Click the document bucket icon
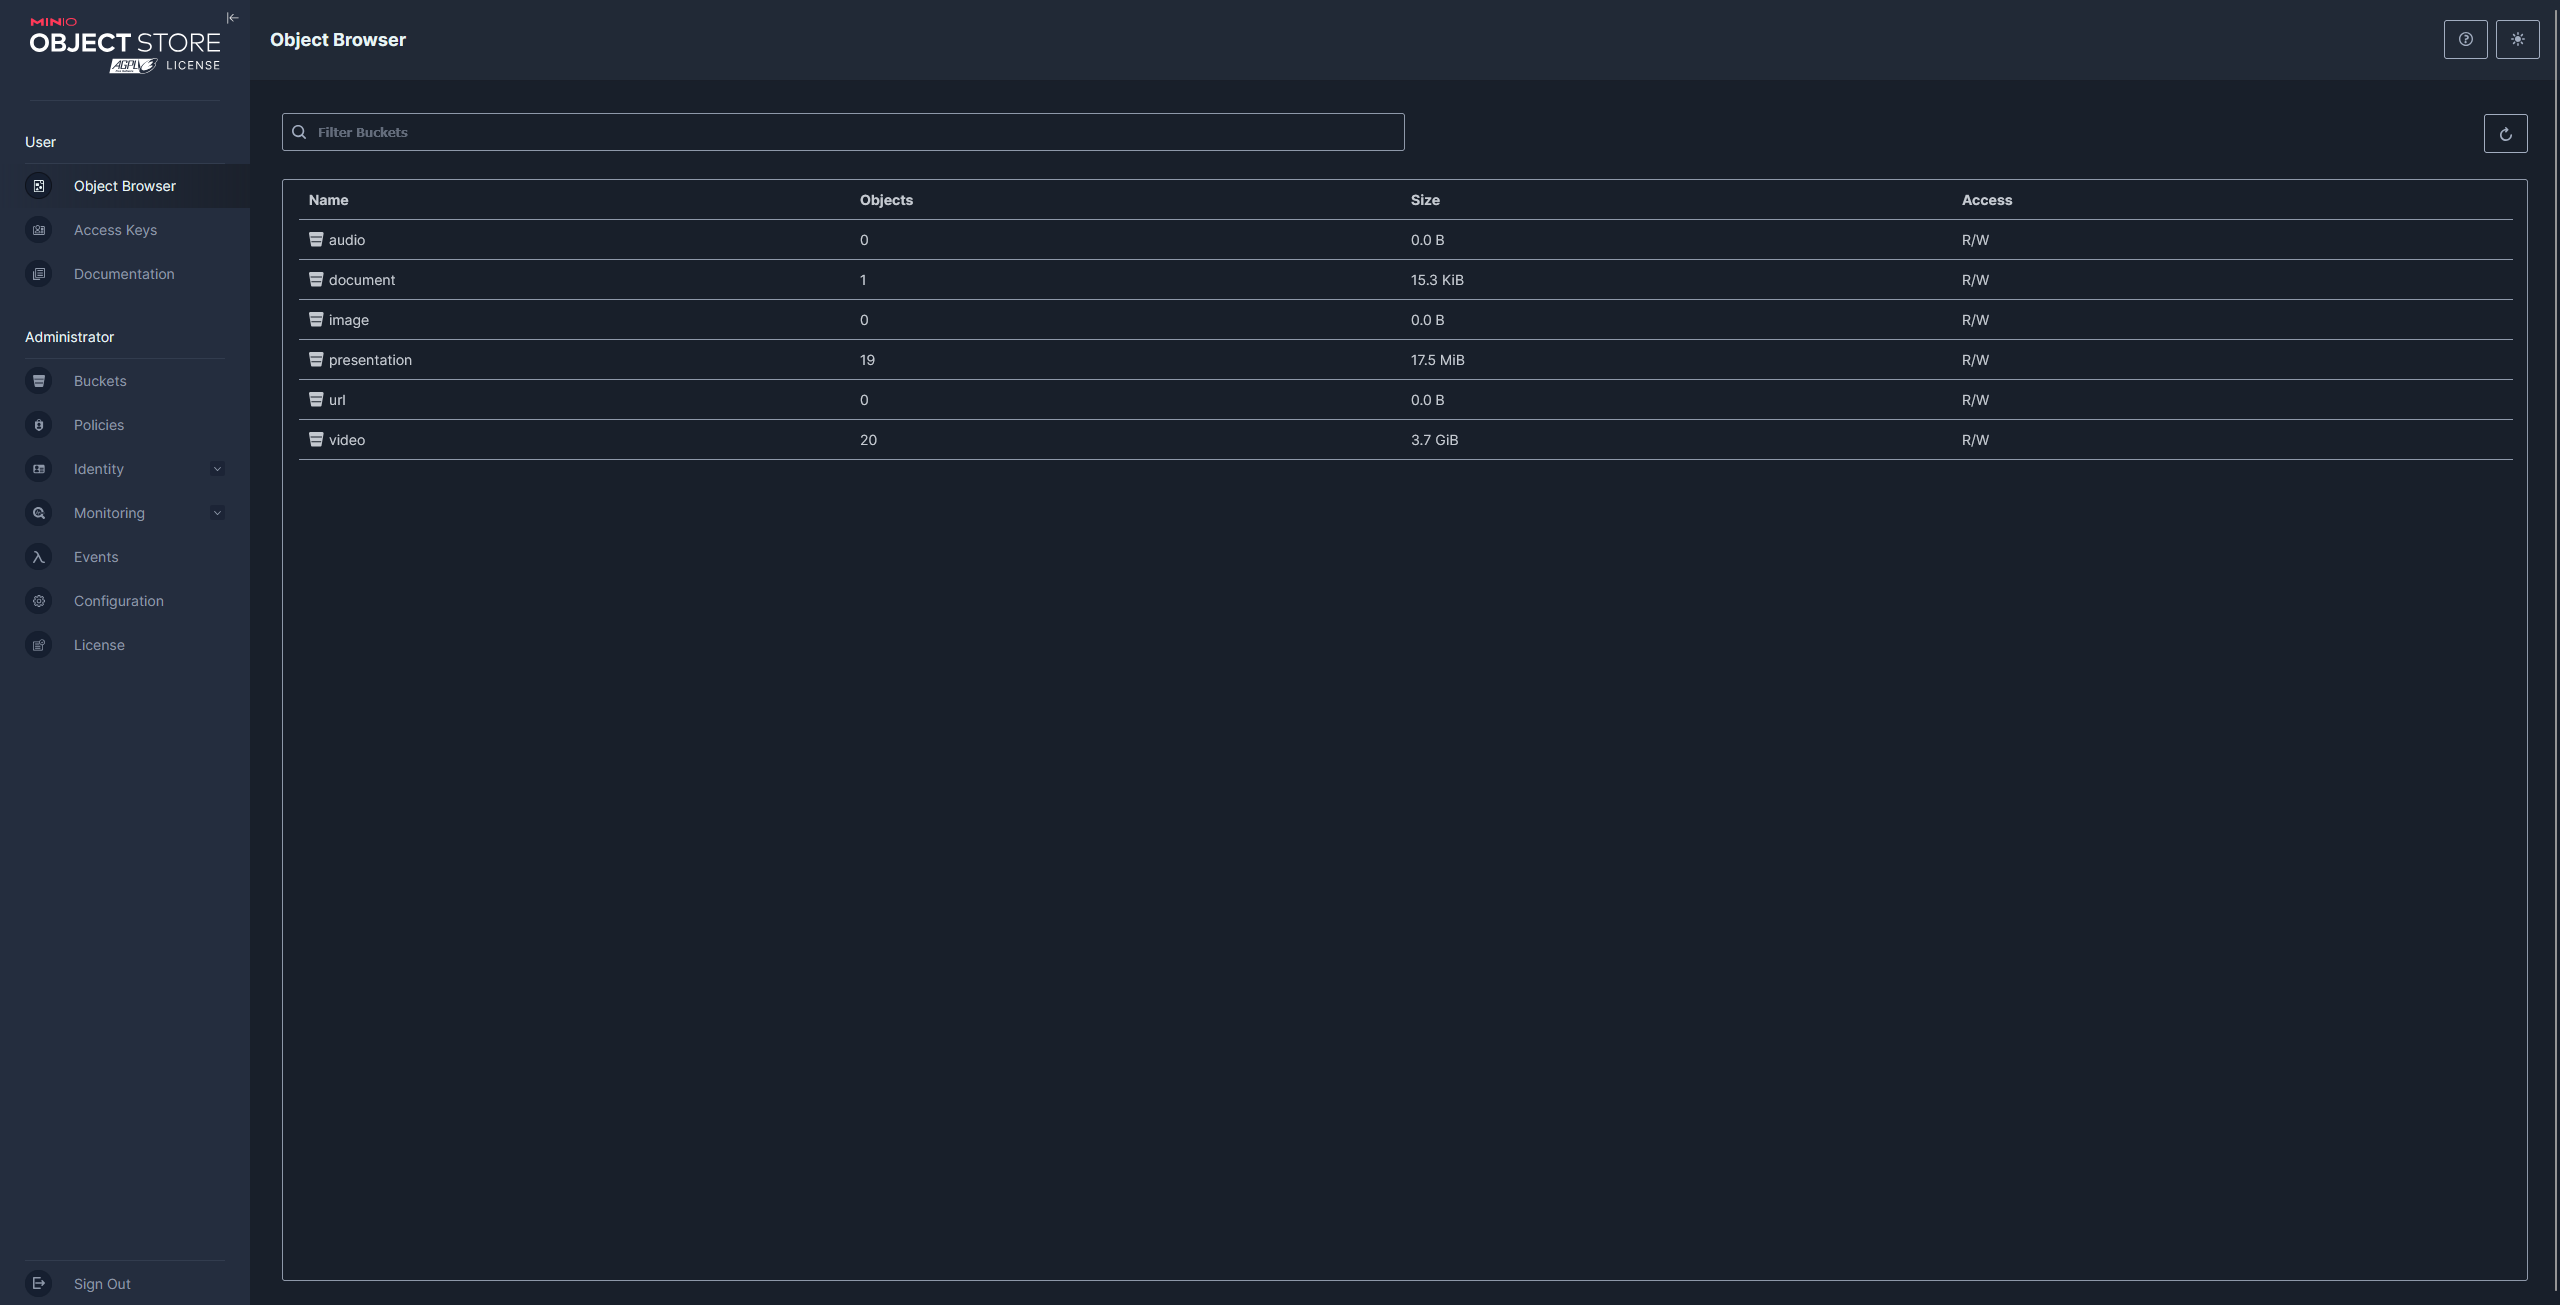Viewport: 2560px width, 1305px height. (x=316, y=279)
